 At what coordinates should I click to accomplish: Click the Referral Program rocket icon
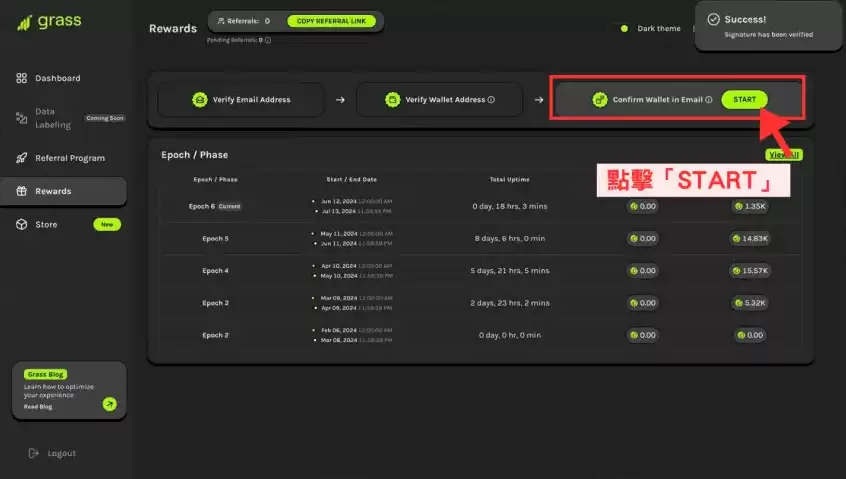22,158
